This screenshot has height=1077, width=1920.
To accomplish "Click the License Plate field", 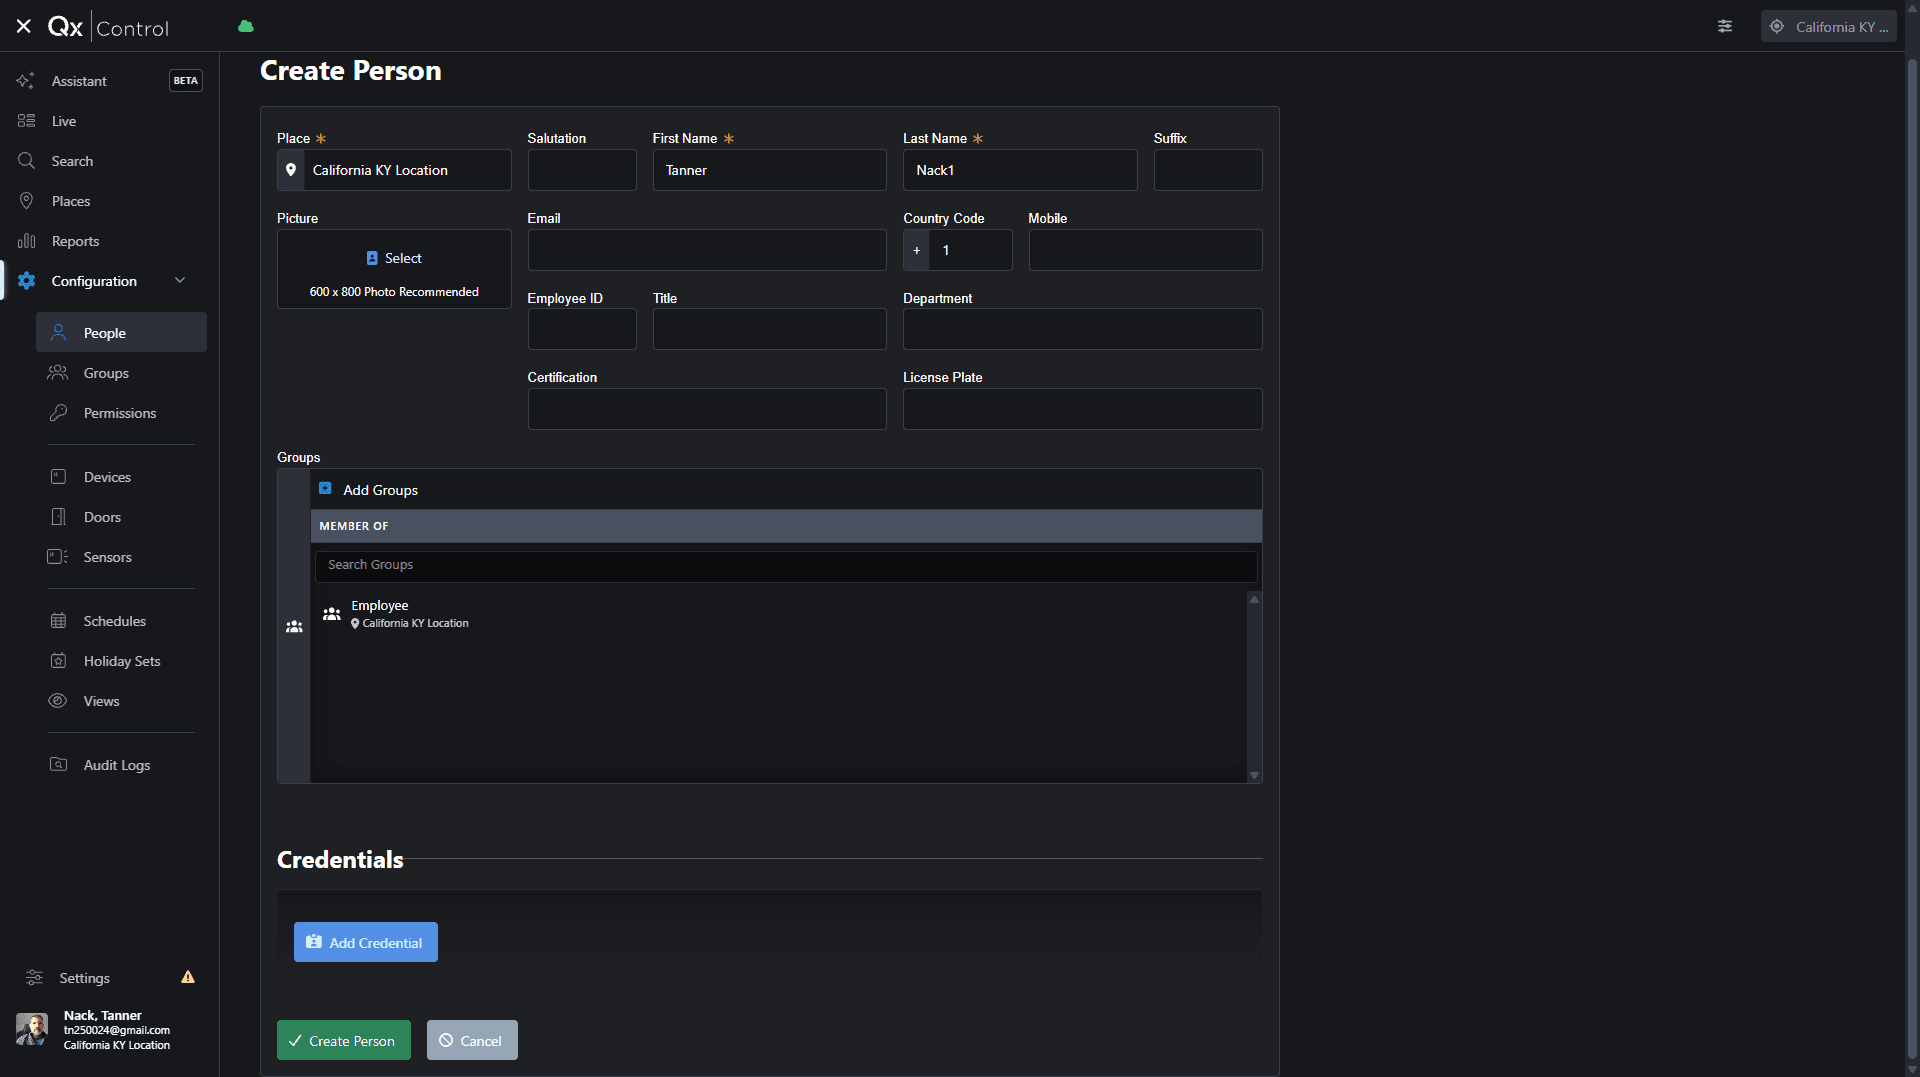I will point(1082,409).
